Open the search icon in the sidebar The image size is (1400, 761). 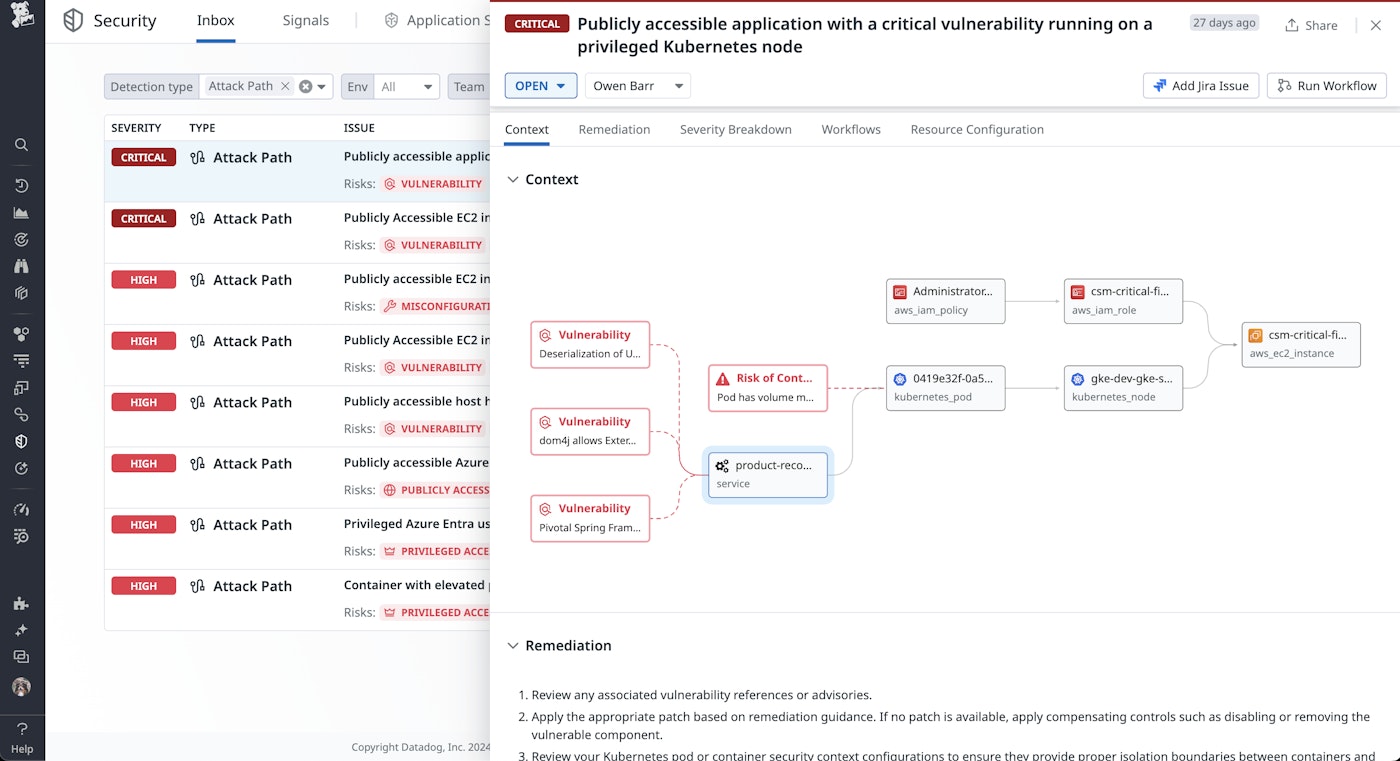coord(21,145)
